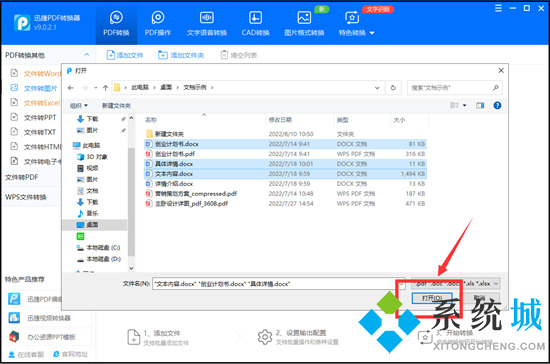The height and width of the screenshot is (364, 550).
Task: Select 此电脑 in navigation tree
Action: point(86,145)
